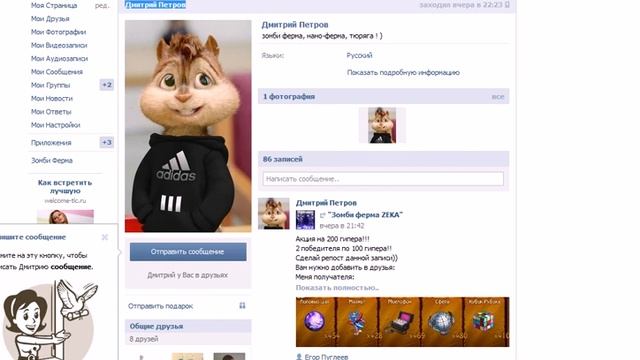Image resolution: width=640 pixels, height=360 pixels.
Task: Open the Общие друзья section header
Action: [188, 326]
